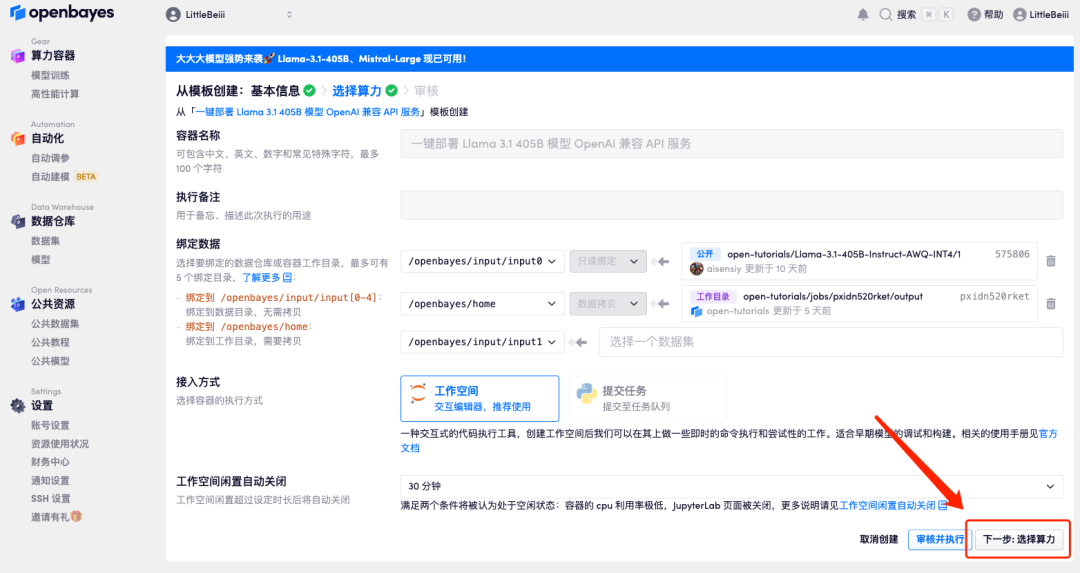Open 公共教程 in sidebar
The width and height of the screenshot is (1080, 573).
pos(50,342)
